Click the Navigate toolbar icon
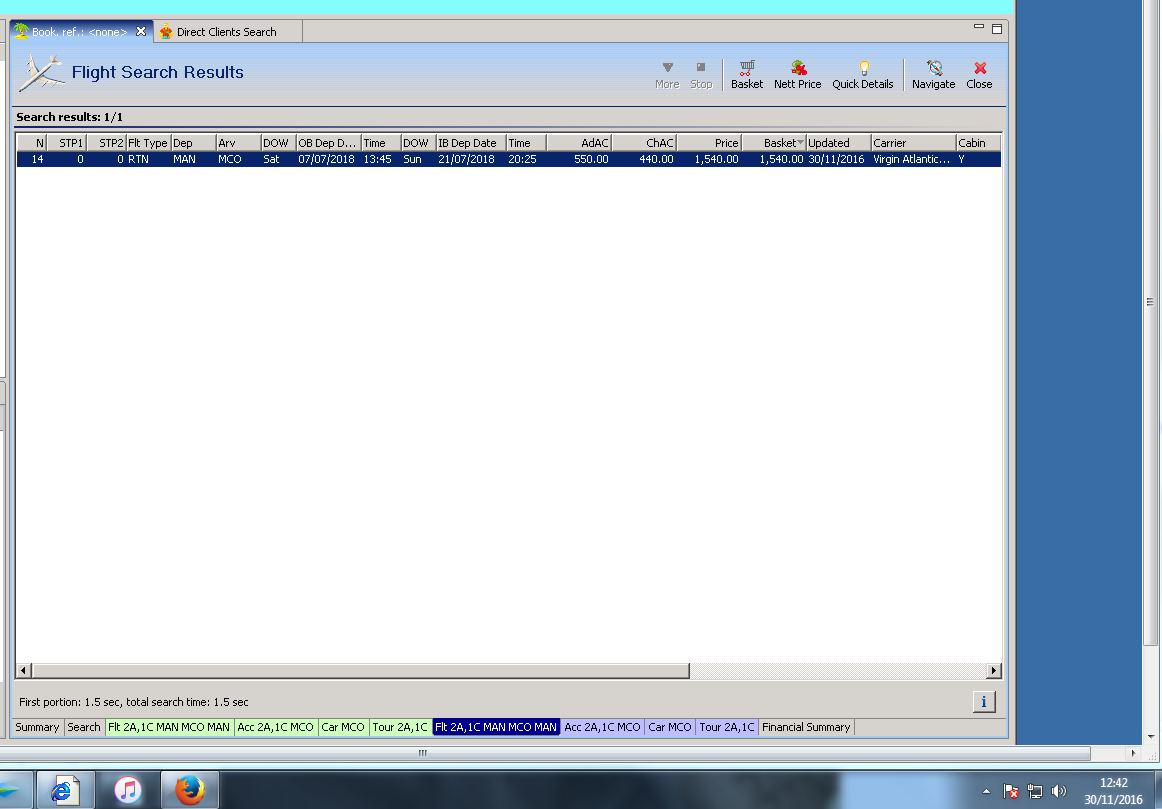The height and width of the screenshot is (809, 1162). [934, 75]
